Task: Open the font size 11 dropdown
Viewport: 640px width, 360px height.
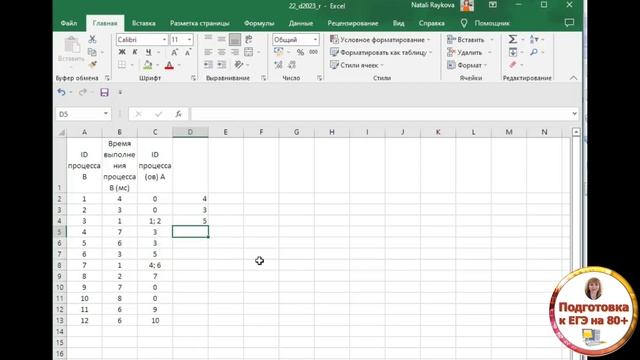Action: pyautogui.click(x=189, y=40)
